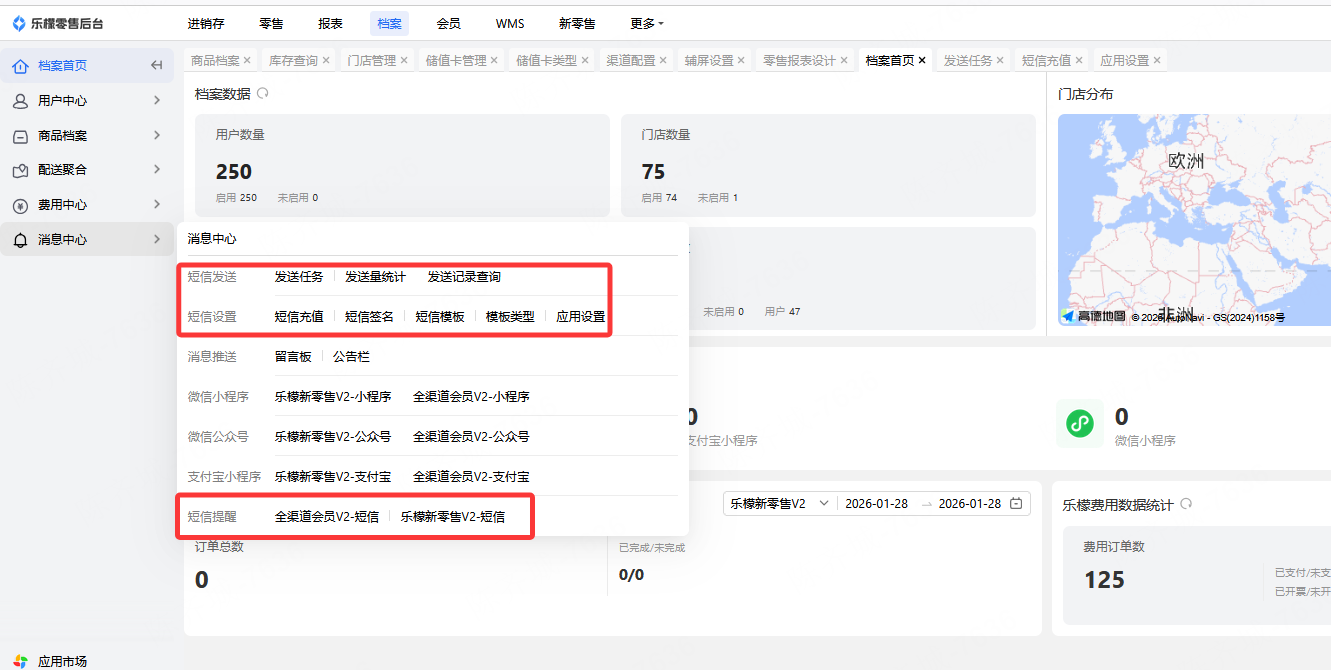Click the 用户数量 250 card

click(x=402, y=165)
